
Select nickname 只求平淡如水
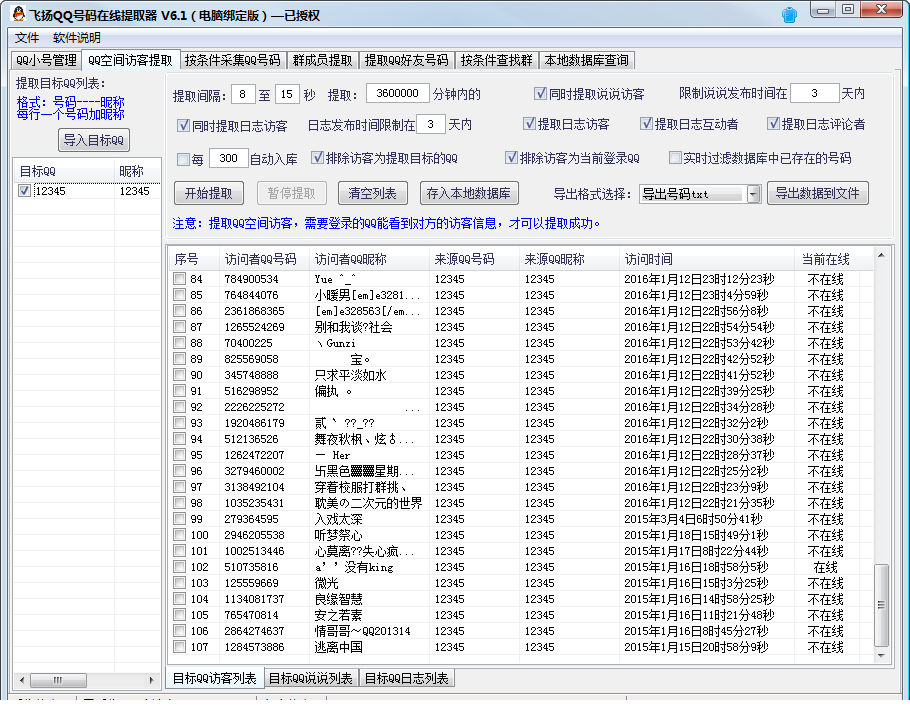[x=350, y=375]
